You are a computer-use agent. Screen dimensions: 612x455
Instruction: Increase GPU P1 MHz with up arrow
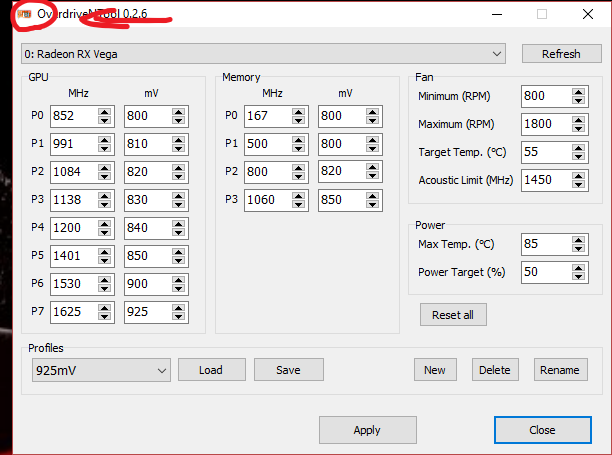[104, 140]
